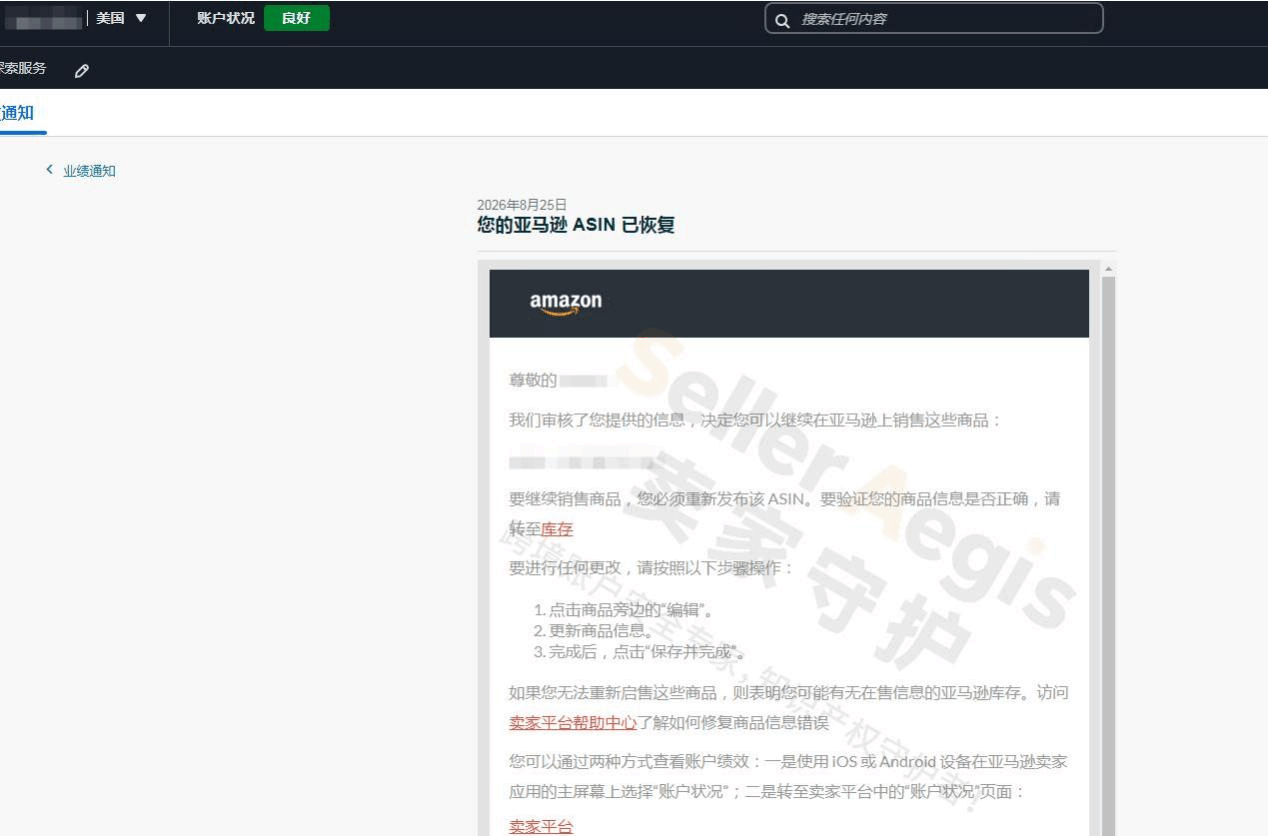This screenshot has height=836, width=1268.
Task: Focus the 搜索任何内容 search field
Action: [934, 19]
